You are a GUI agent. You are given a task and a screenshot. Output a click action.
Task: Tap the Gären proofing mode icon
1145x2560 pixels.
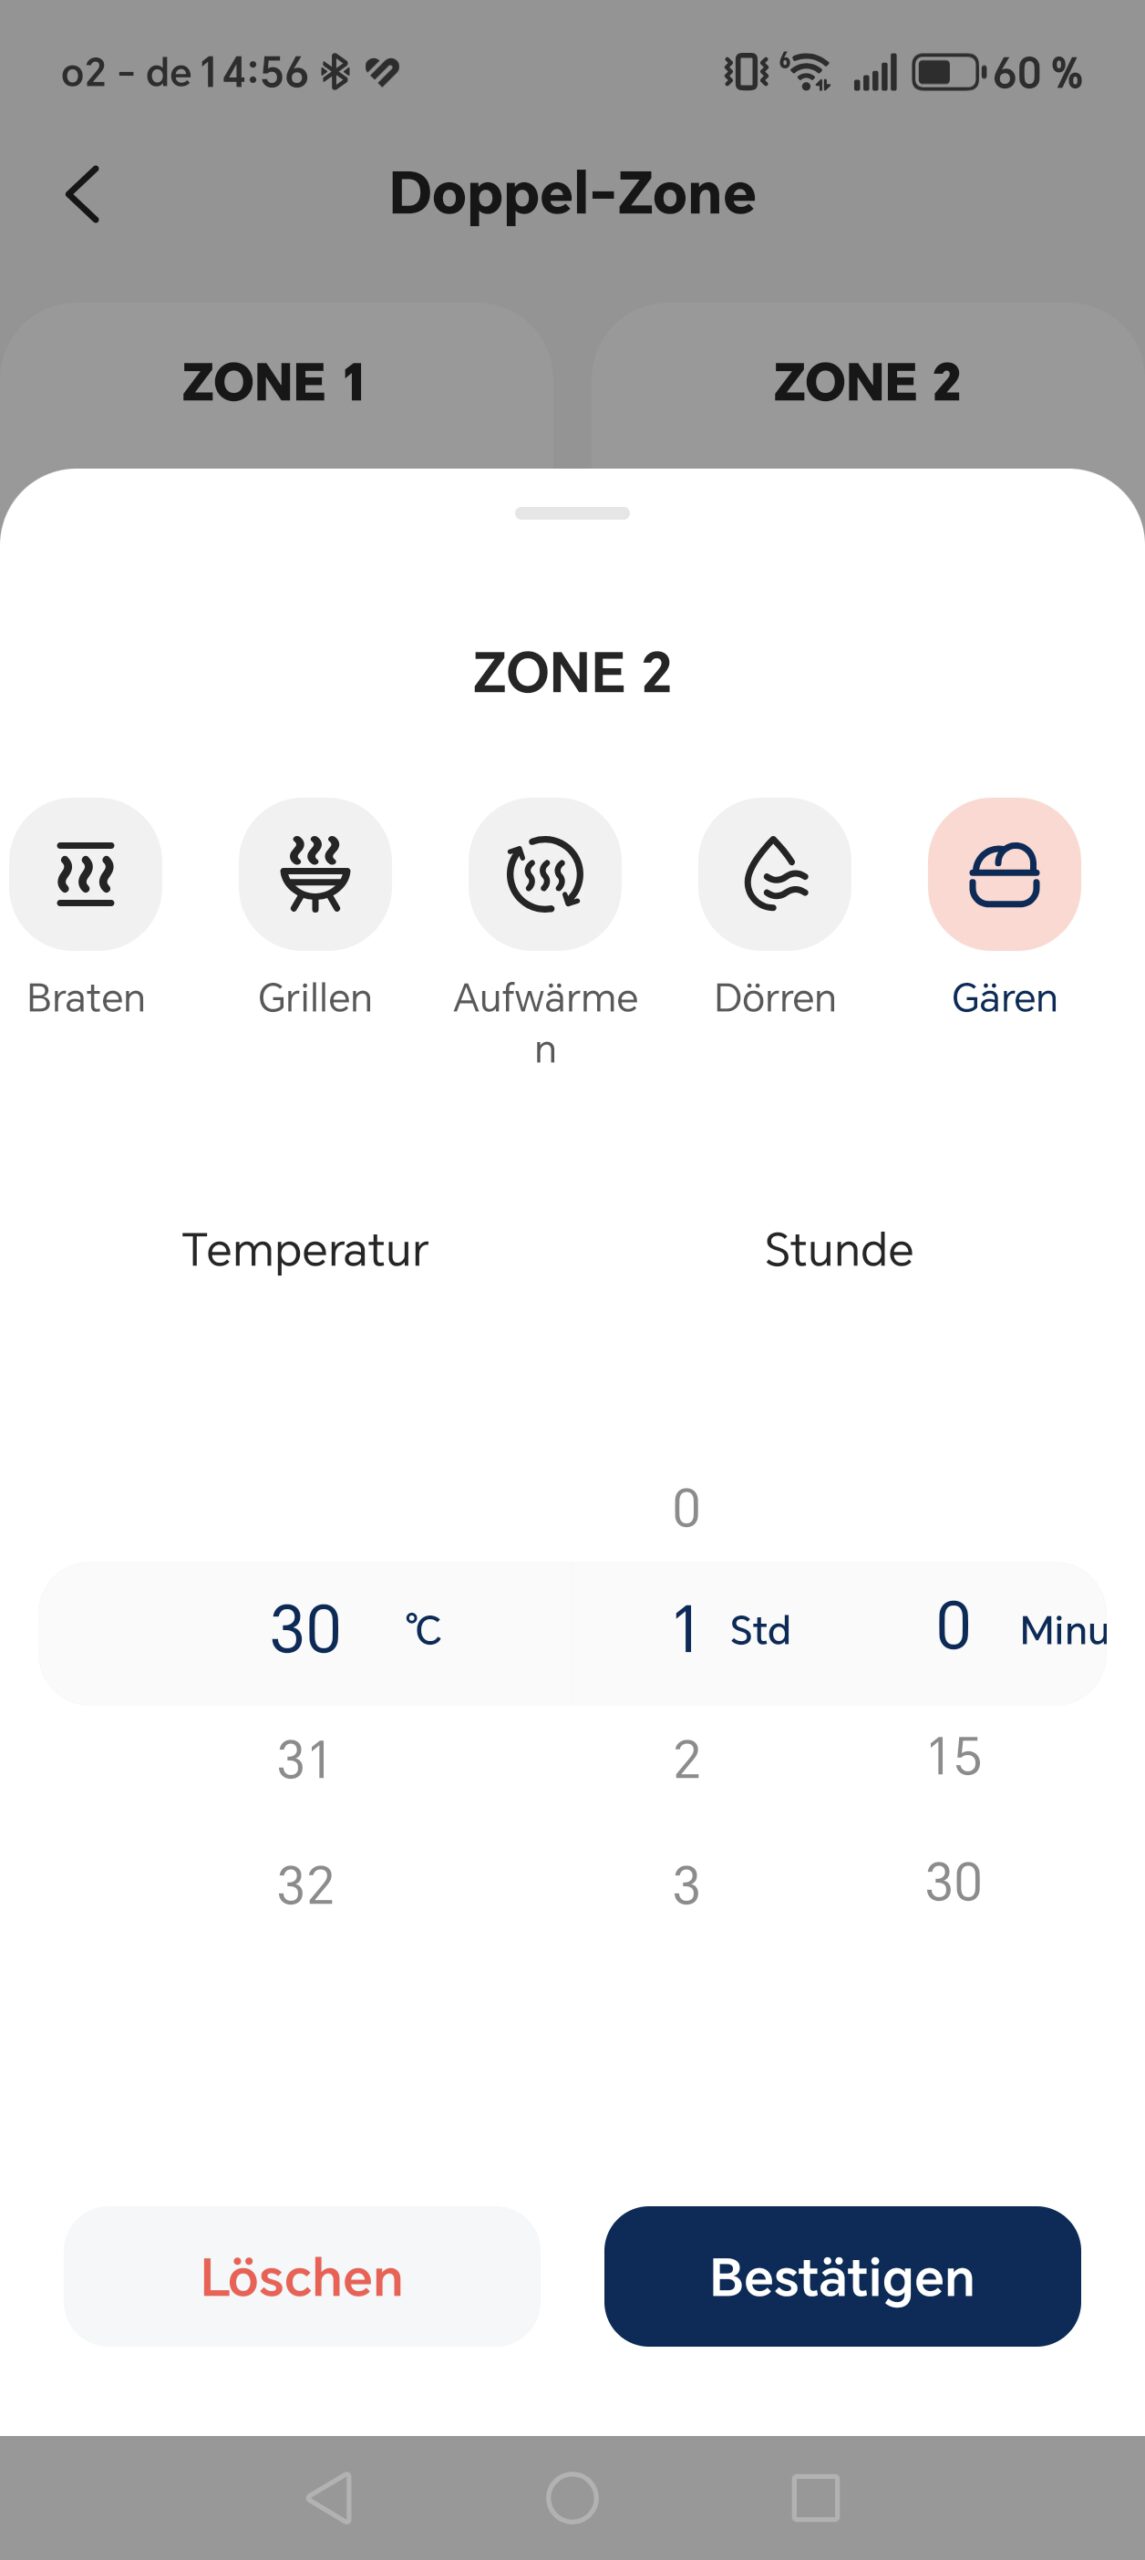click(1004, 873)
